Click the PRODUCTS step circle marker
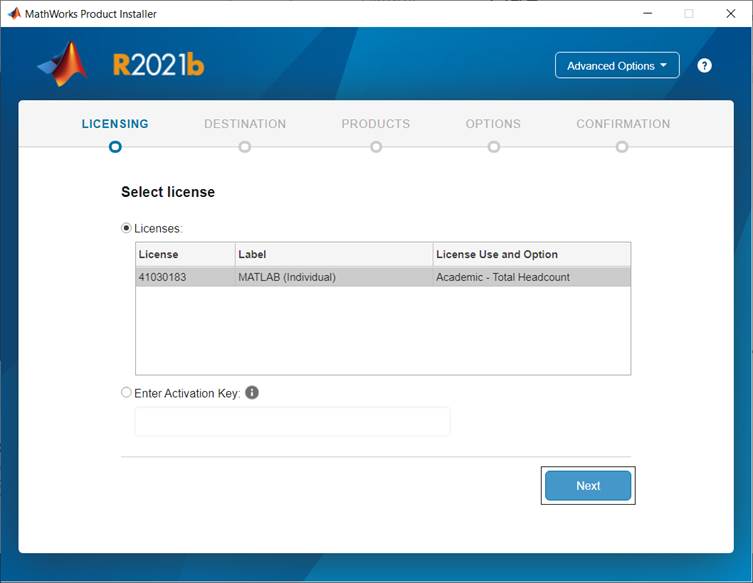Viewport: 753px width, 583px height. coord(376,146)
